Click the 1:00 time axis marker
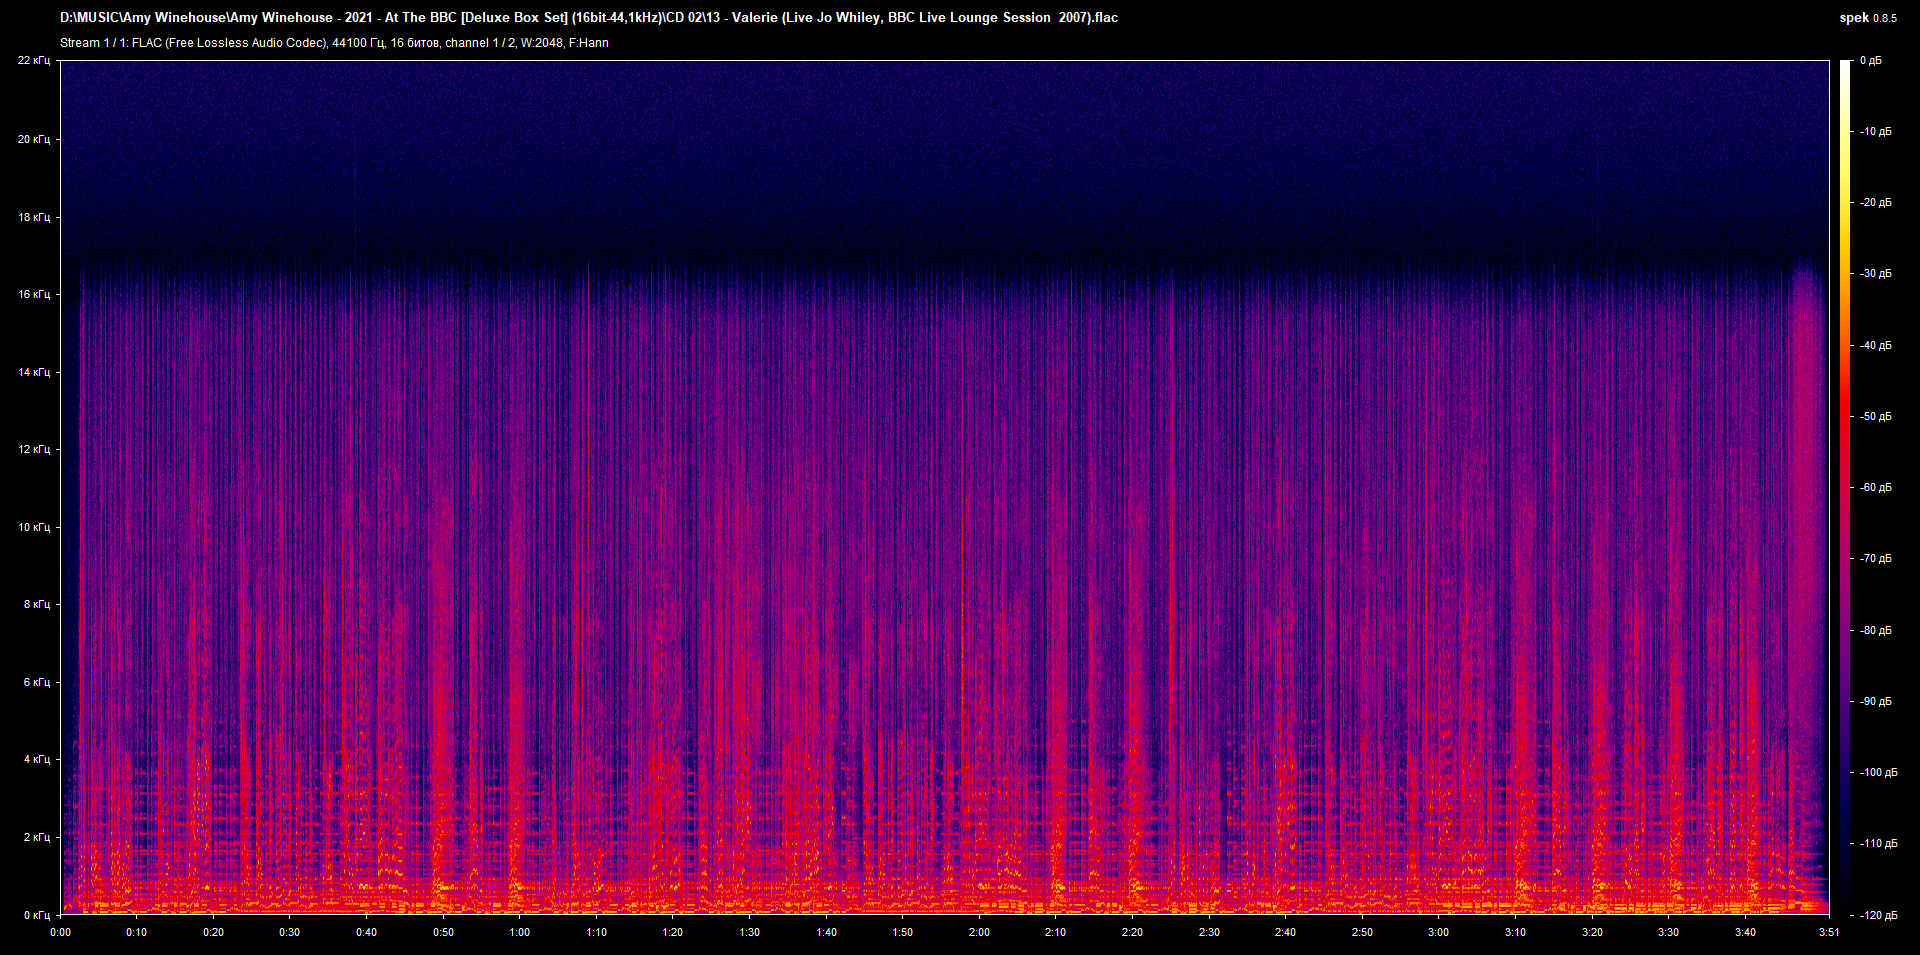This screenshot has width=1920, height=955. point(520,932)
